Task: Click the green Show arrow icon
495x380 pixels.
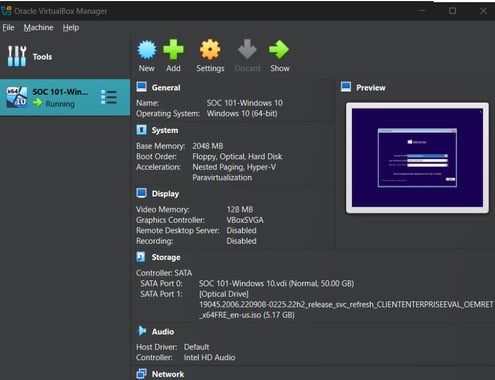Action: [279, 50]
